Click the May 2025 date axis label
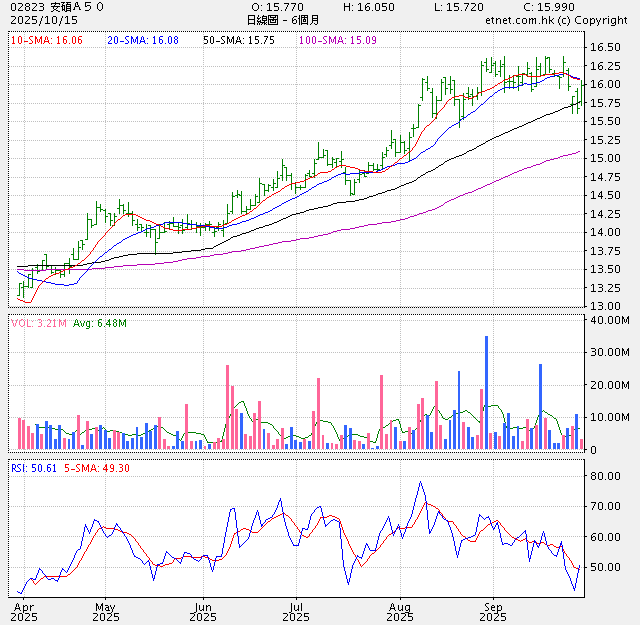The height and width of the screenshot is (625, 640). point(106,612)
